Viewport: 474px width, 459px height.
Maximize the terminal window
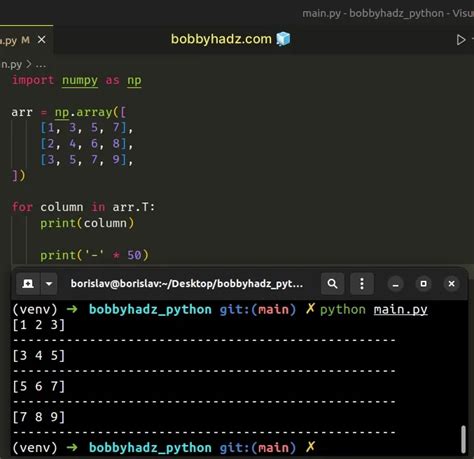click(424, 284)
